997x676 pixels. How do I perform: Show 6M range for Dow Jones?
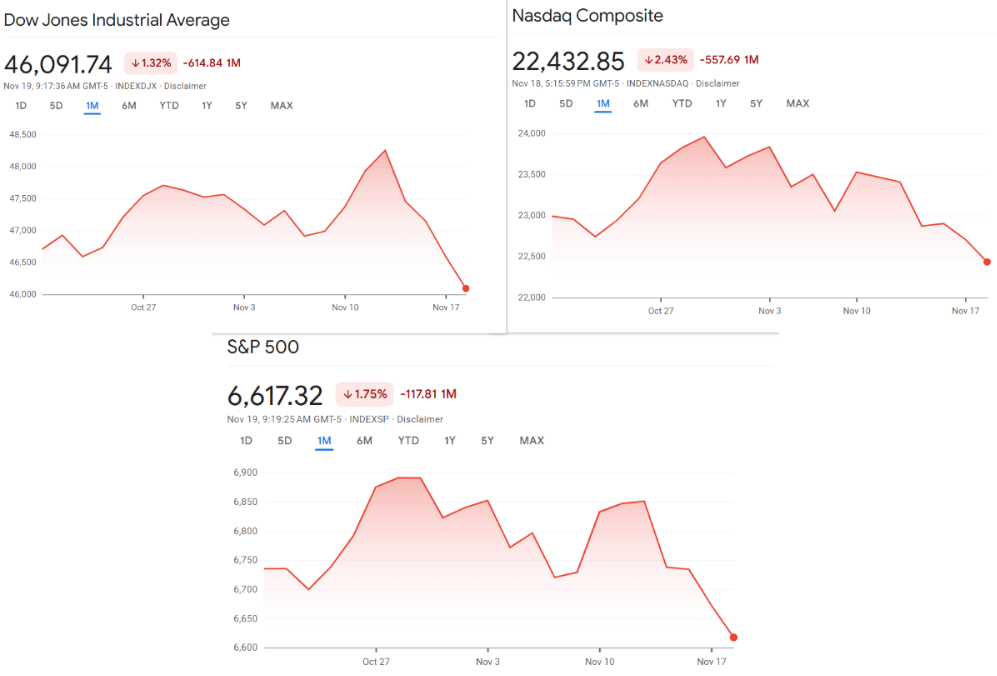[129, 106]
